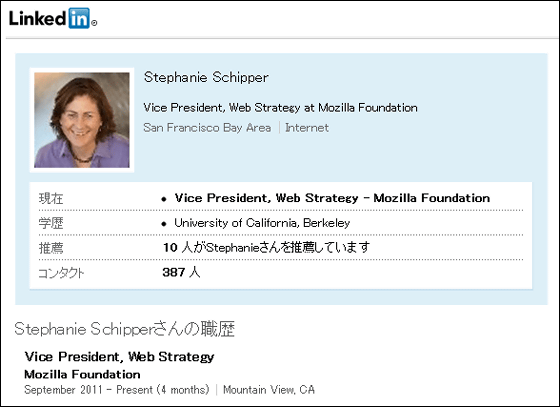Open the Vice President, Web Strategy job title

tap(119, 356)
